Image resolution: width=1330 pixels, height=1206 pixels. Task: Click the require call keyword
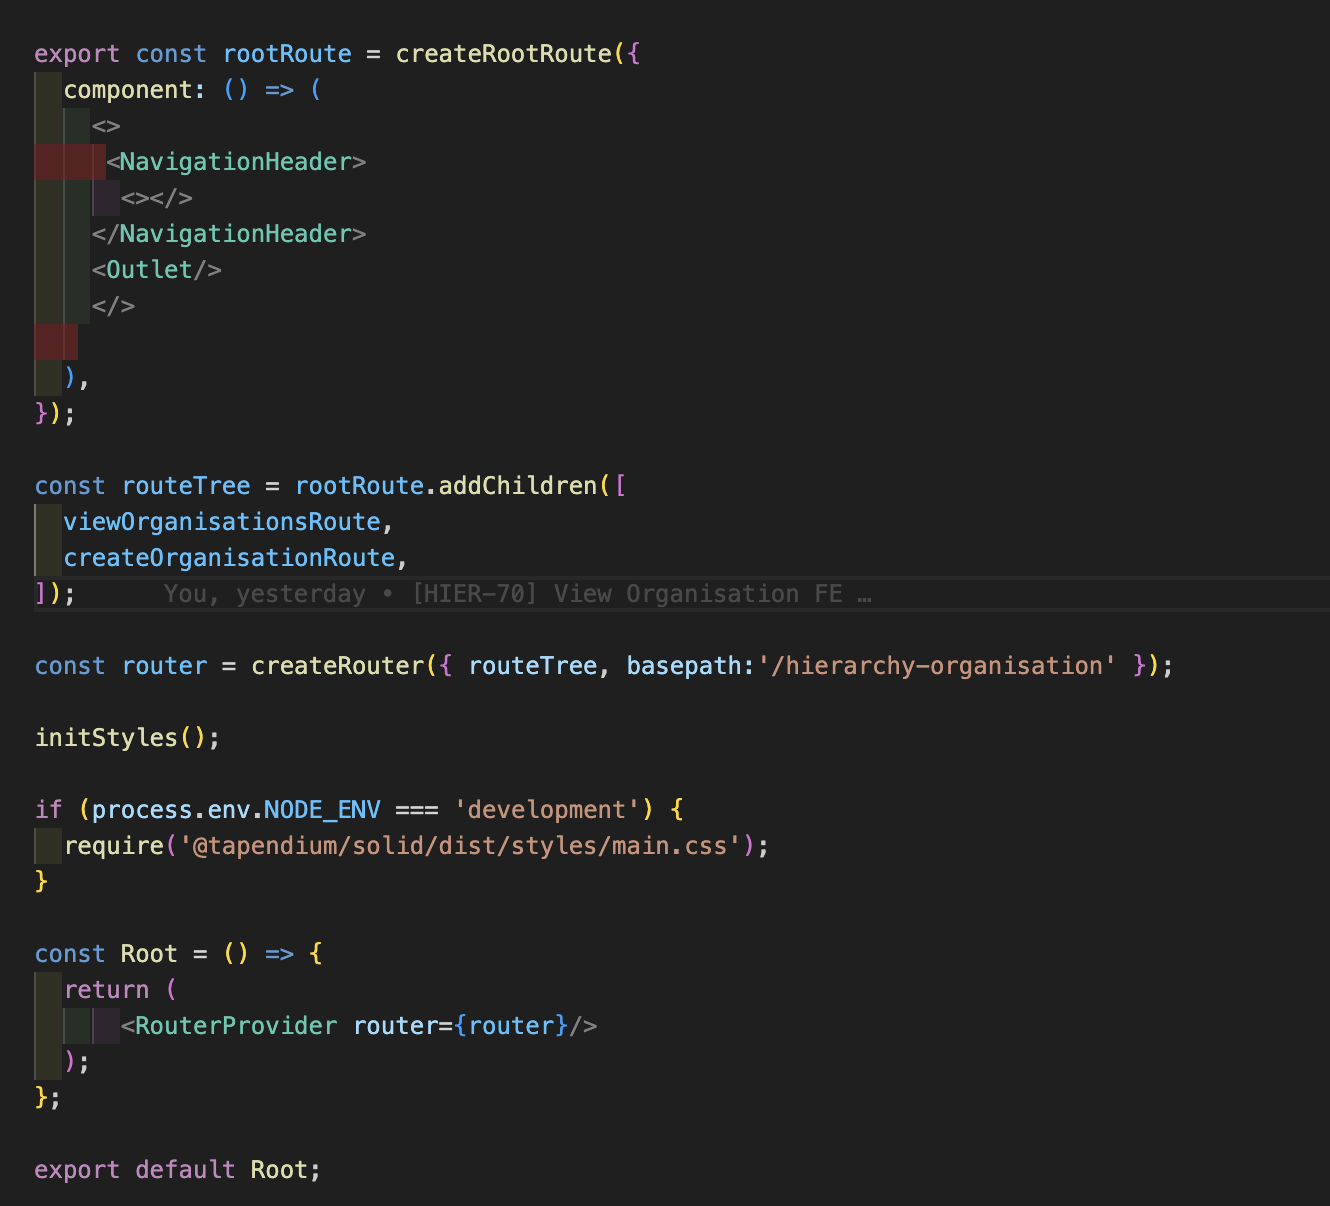tap(114, 846)
